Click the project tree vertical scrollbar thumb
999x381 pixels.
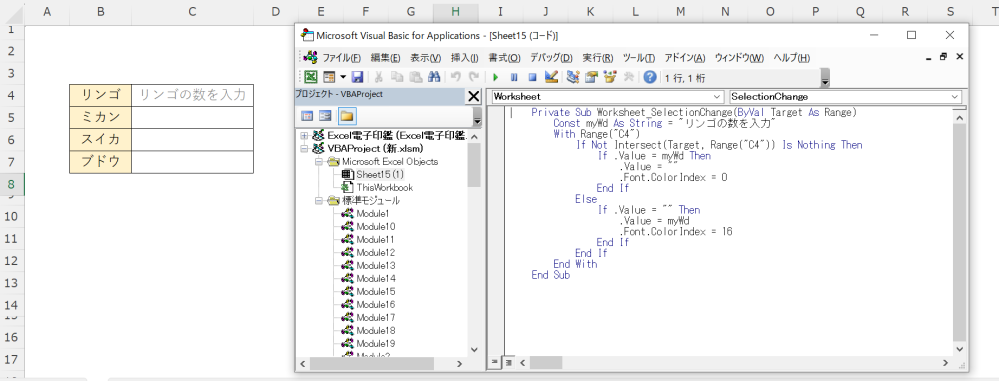point(474,165)
